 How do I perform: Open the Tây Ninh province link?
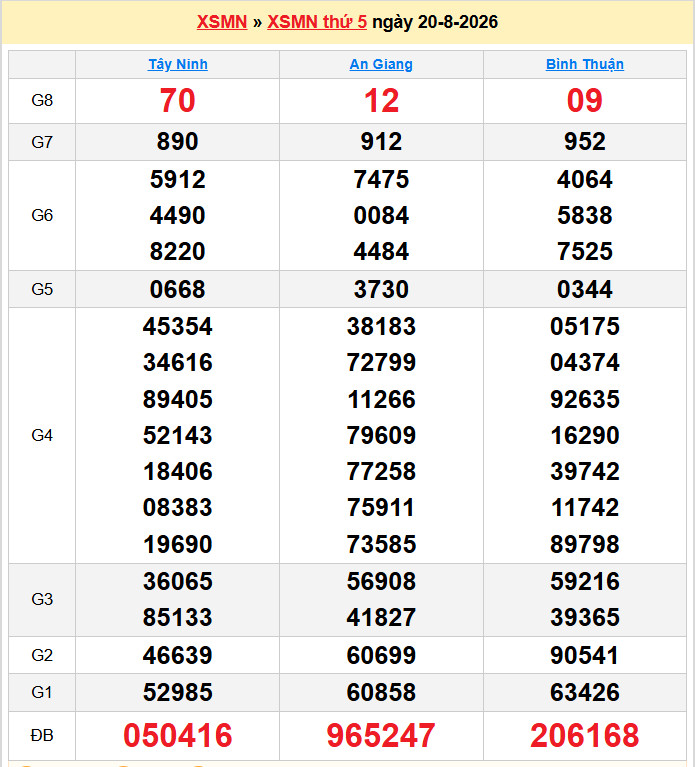(x=178, y=64)
